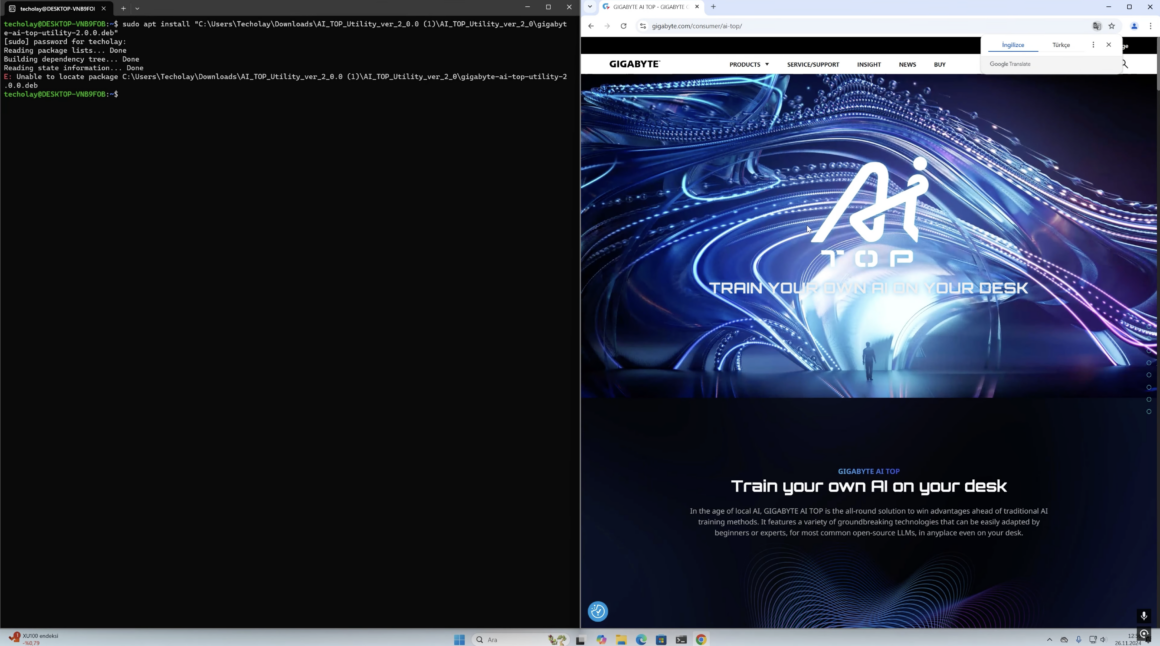Select Türkçe tab in translate popup
1160x646 pixels.
tap(1061, 45)
